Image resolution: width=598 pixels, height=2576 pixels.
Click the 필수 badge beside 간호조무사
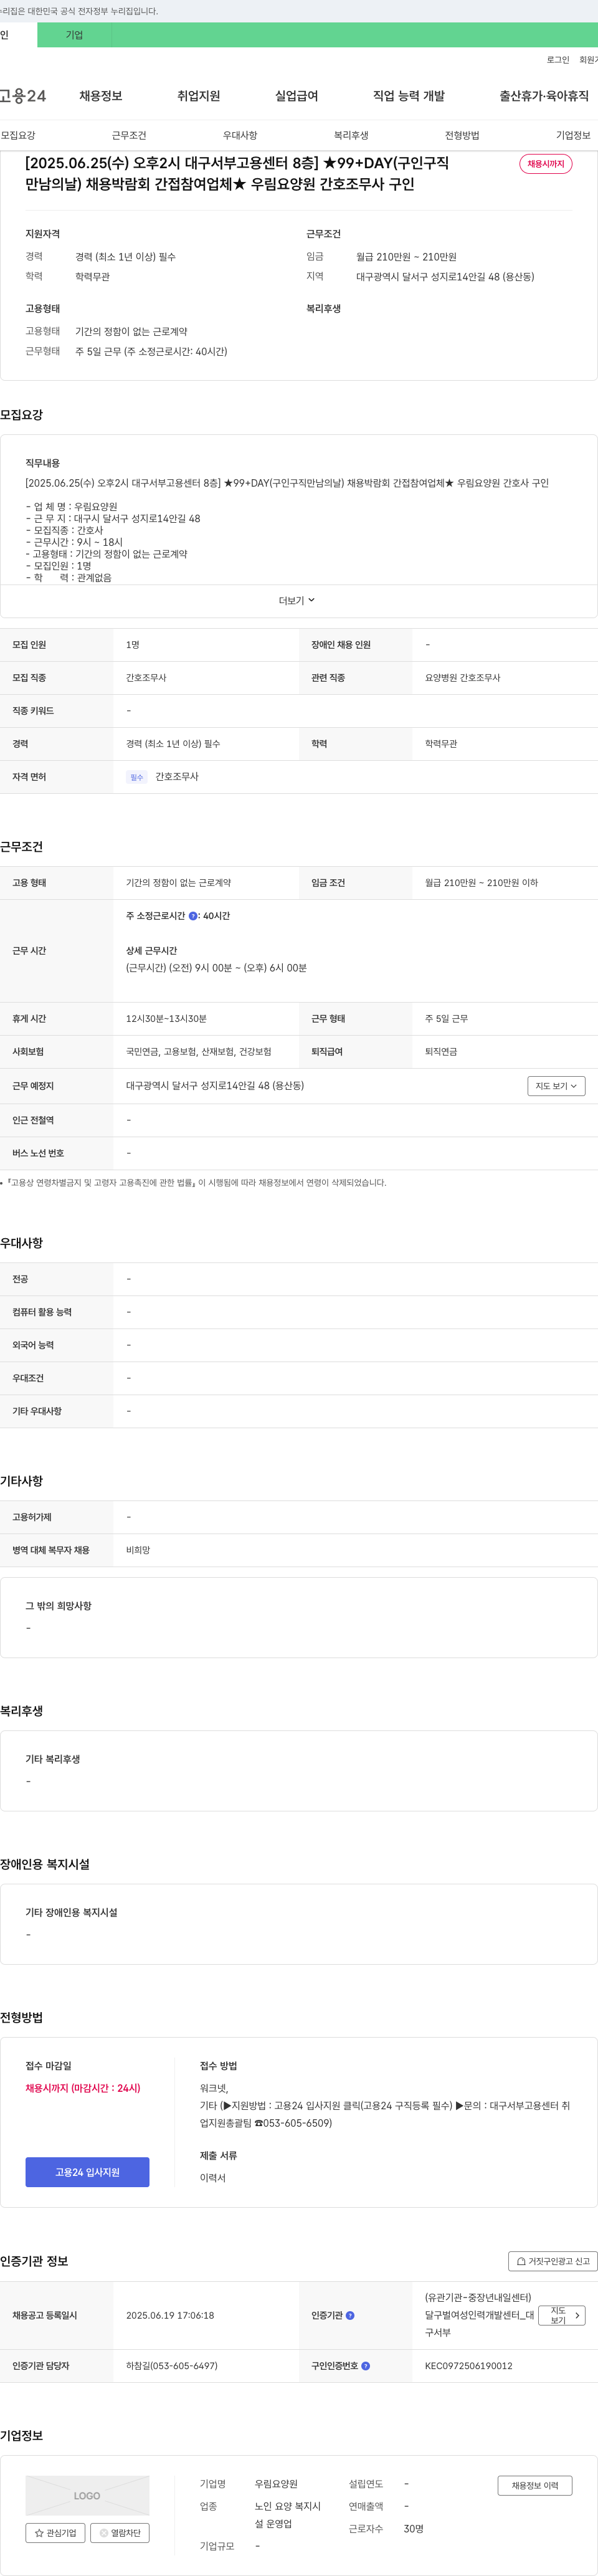click(x=137, y=777)
